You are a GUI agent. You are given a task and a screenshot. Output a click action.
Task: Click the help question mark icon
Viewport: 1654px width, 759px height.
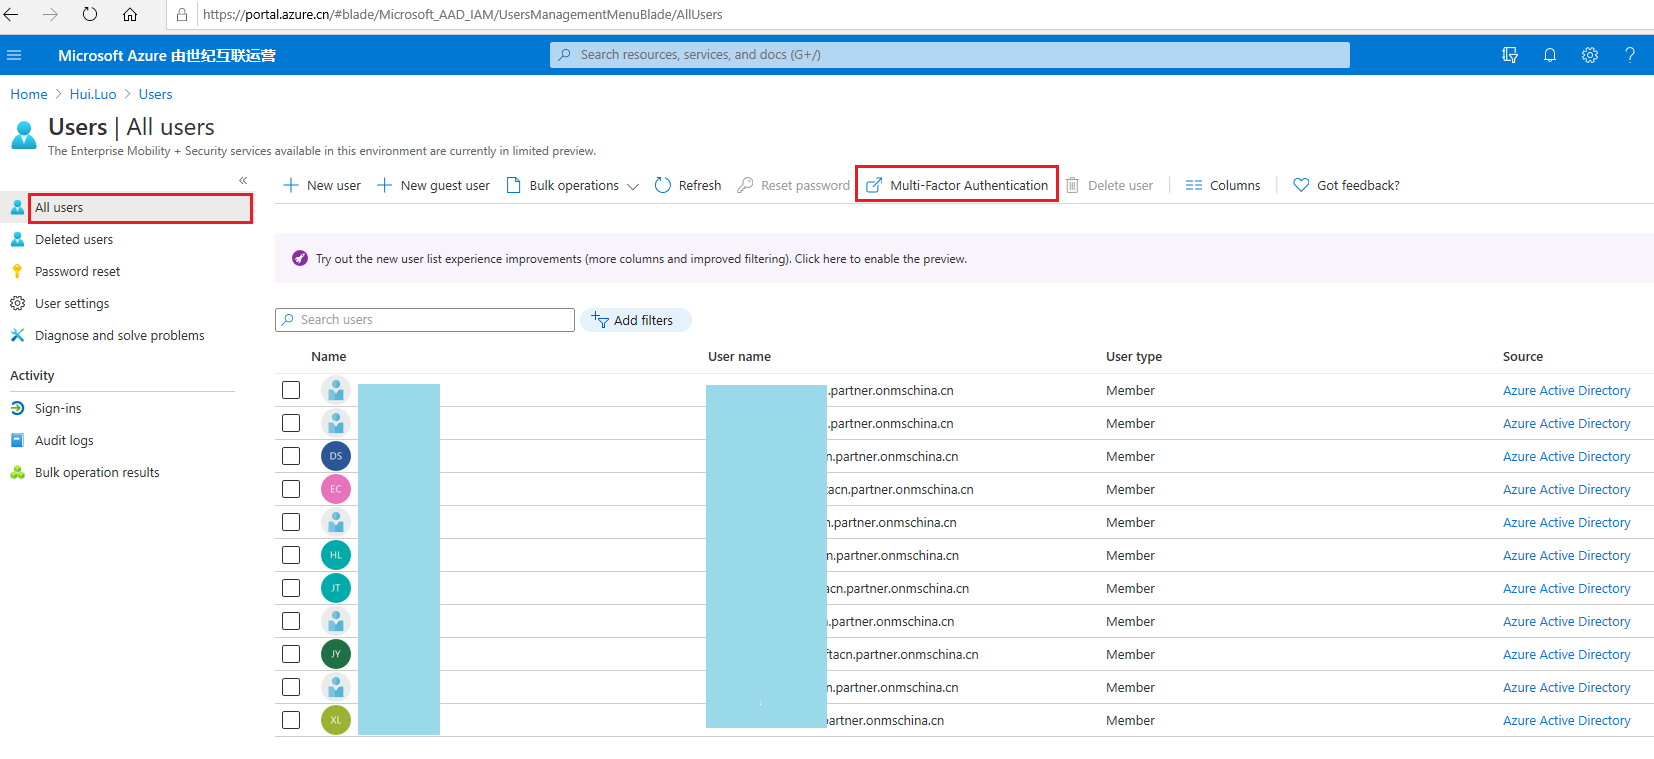tap(1629, 55)
